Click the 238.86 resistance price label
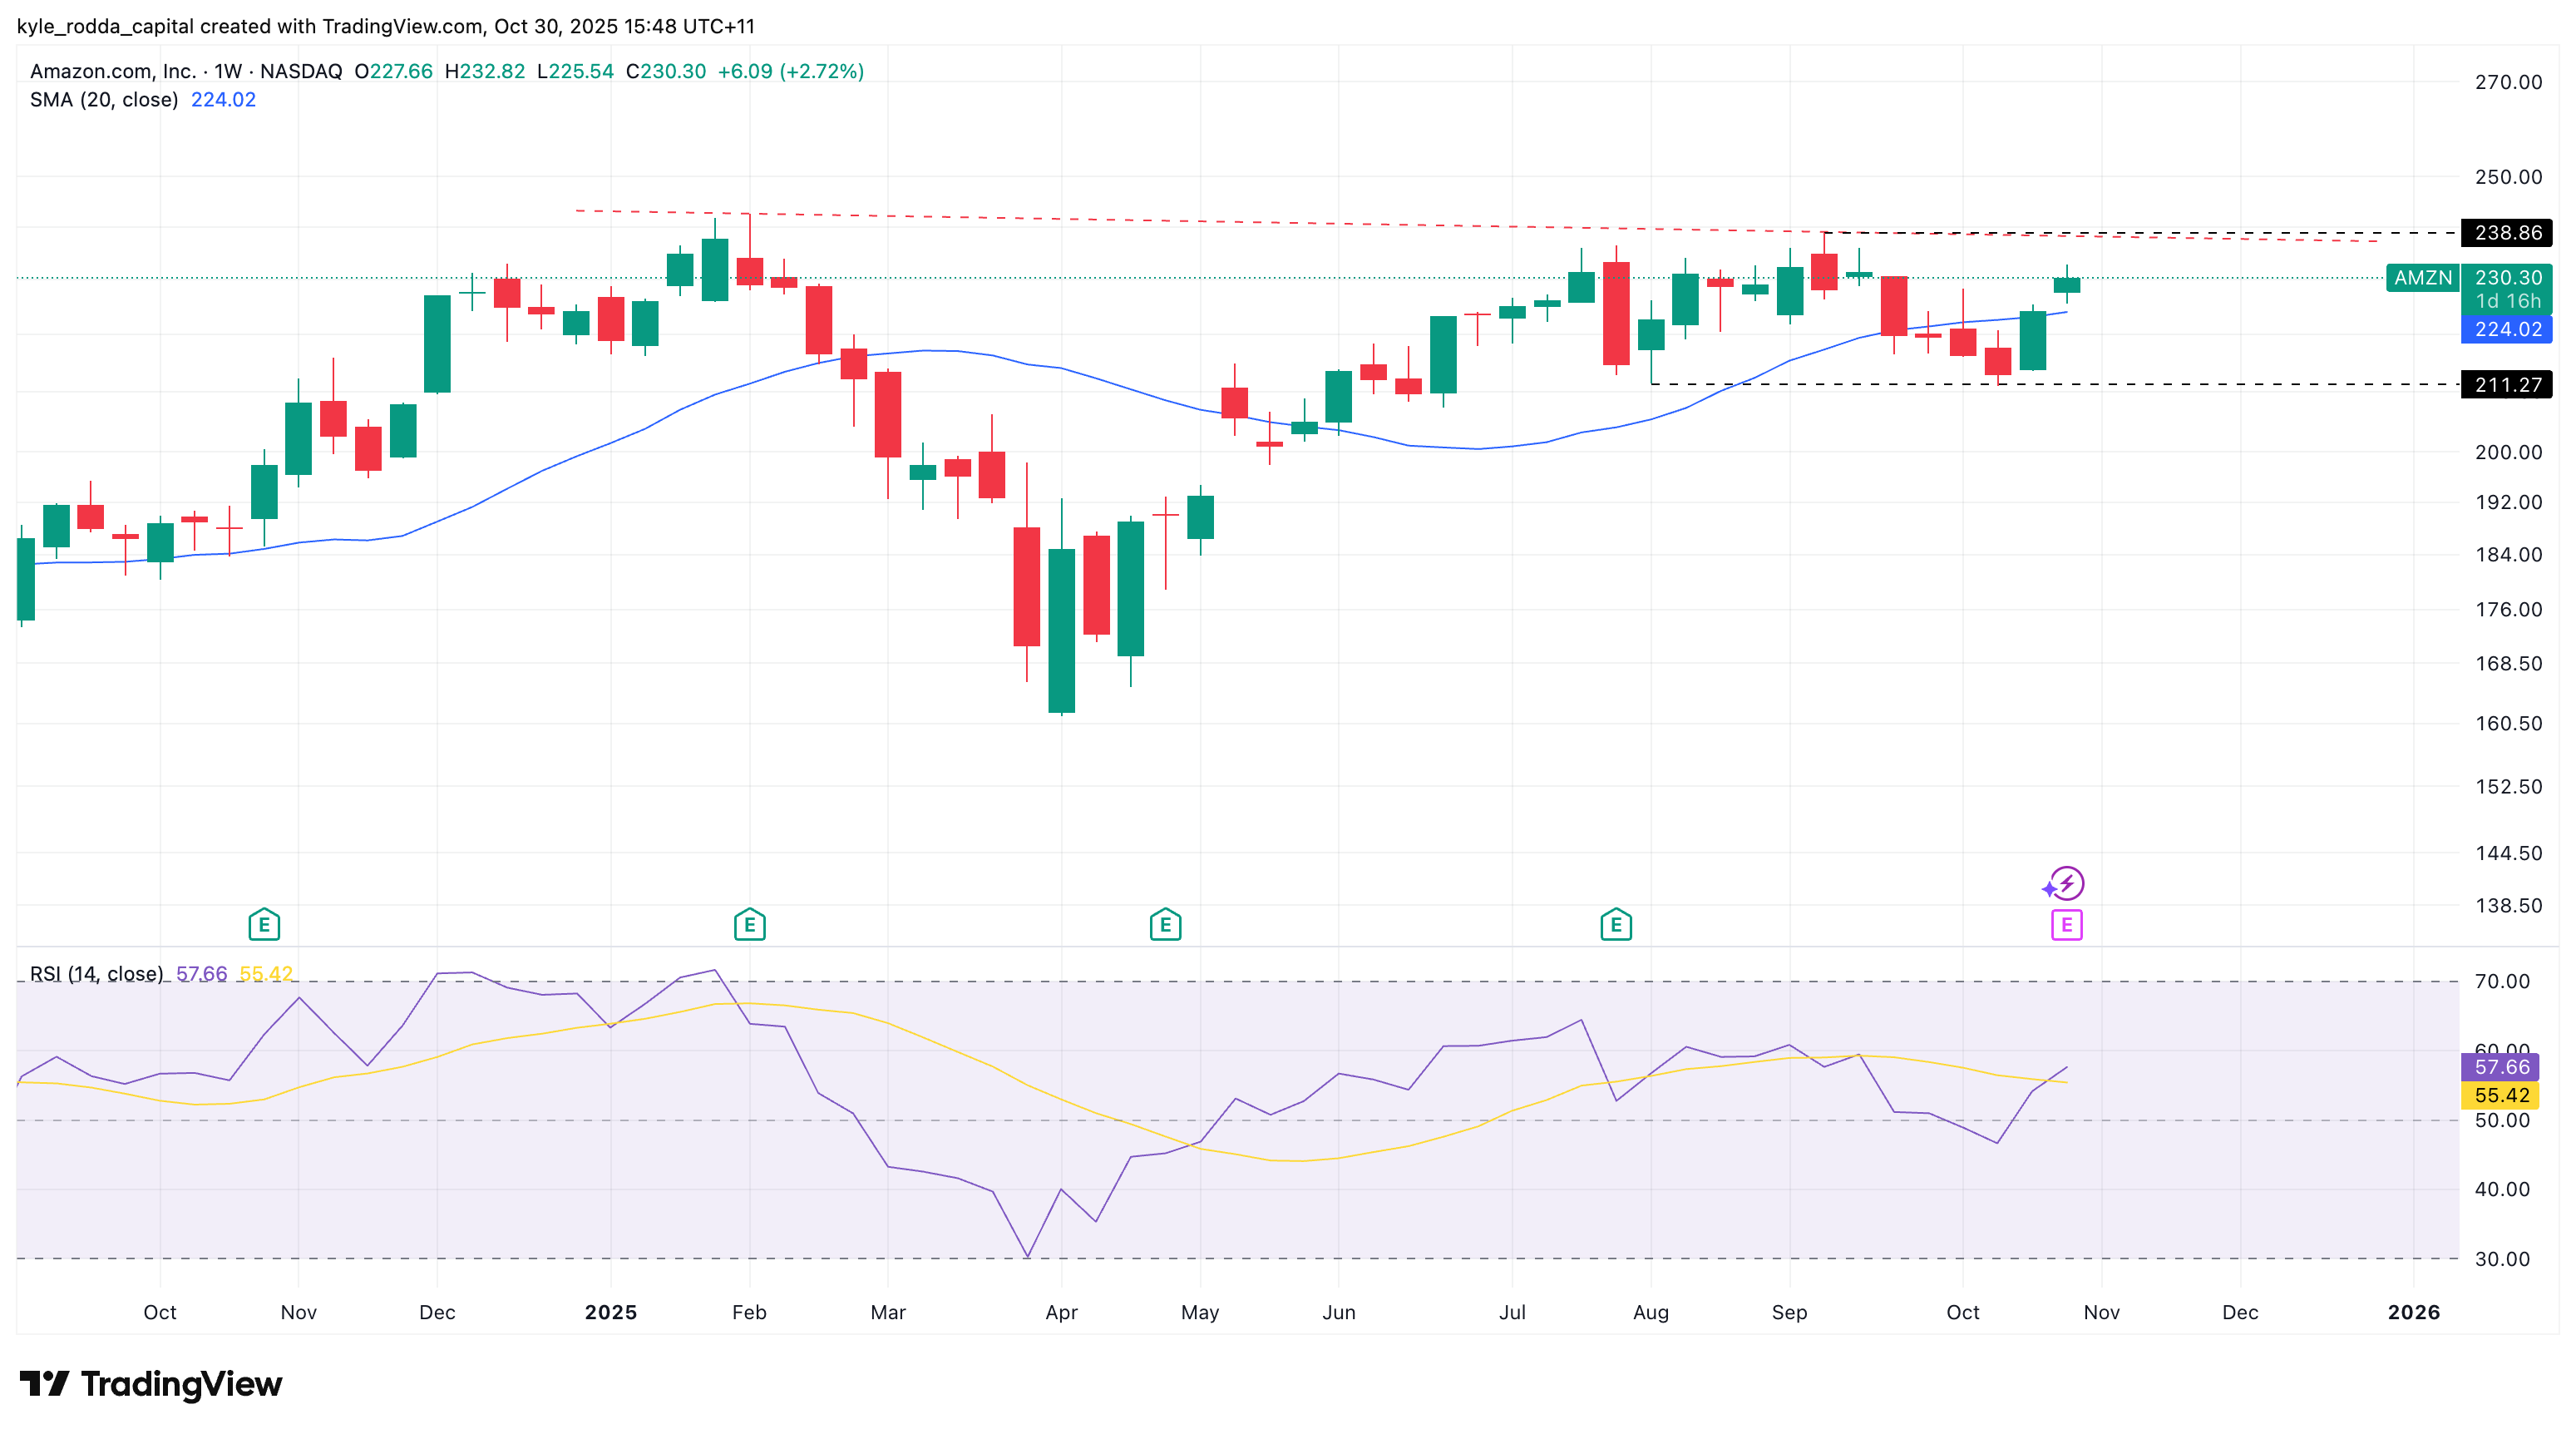 (2506, 233)
